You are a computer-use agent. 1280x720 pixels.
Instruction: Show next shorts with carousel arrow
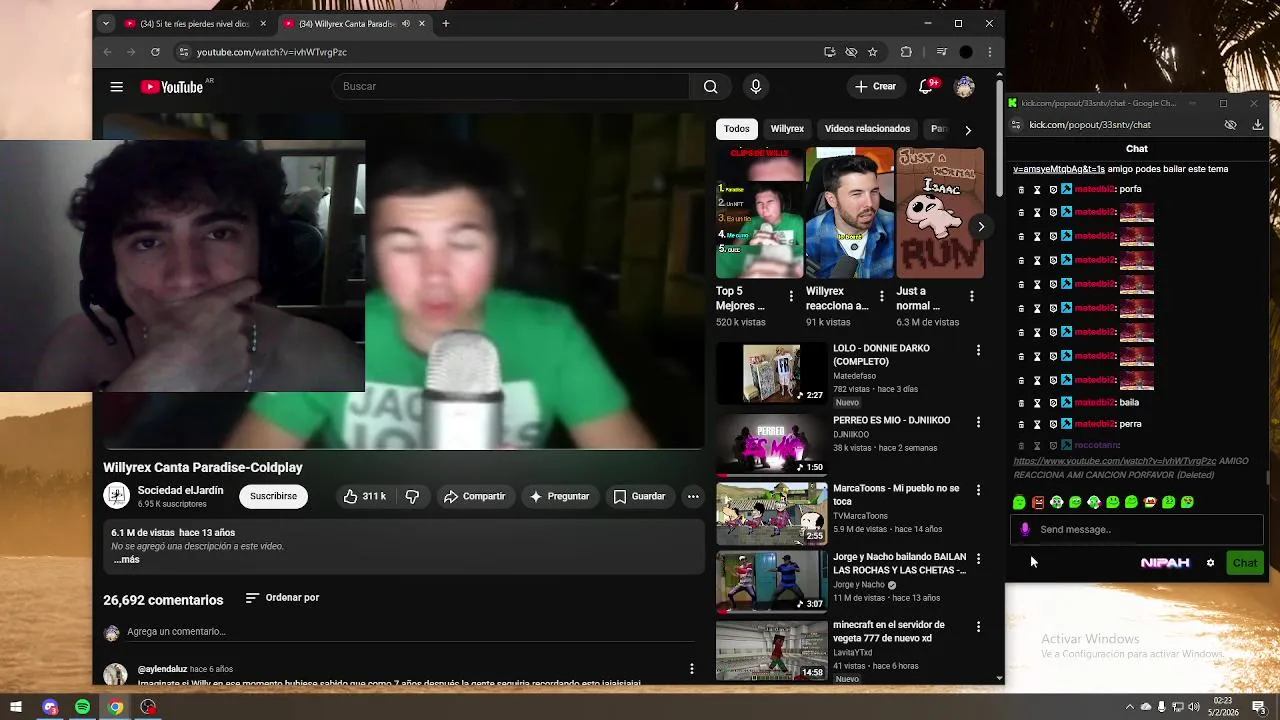pos(981,227)
